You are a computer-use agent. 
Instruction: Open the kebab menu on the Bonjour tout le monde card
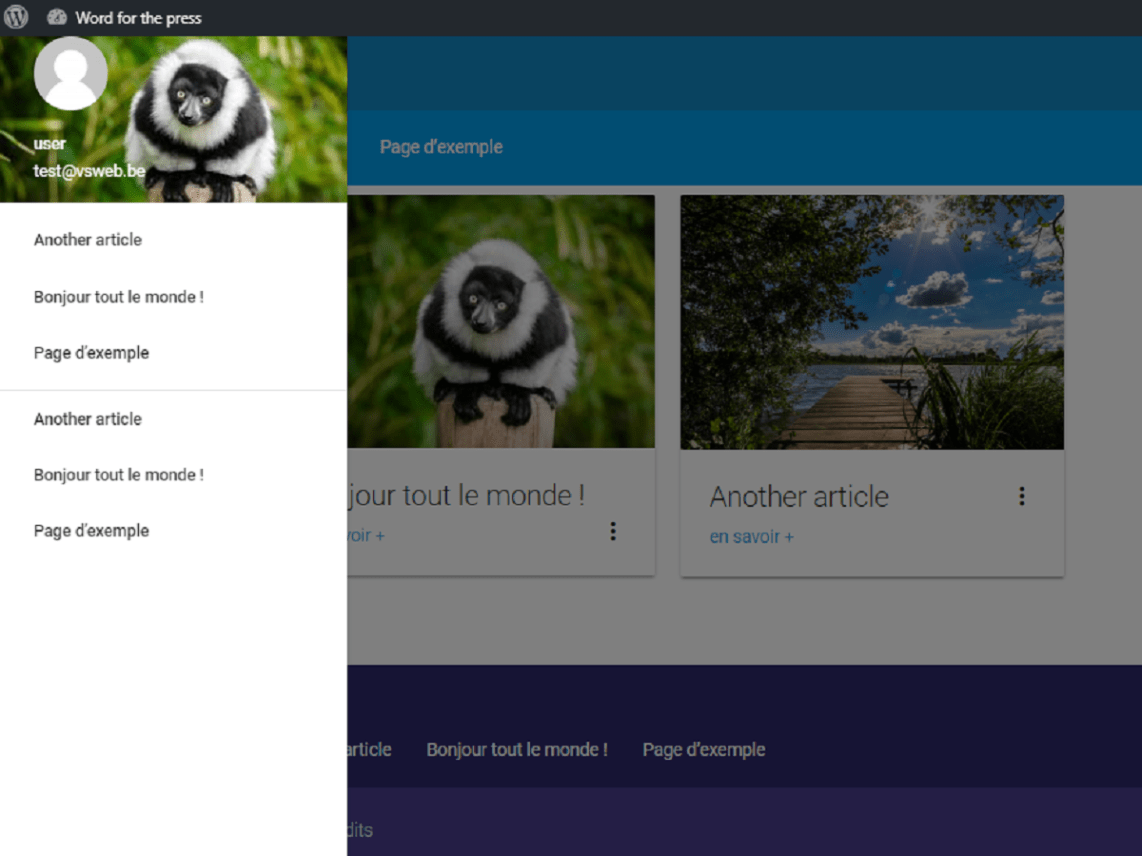click(x=613, y=531)
